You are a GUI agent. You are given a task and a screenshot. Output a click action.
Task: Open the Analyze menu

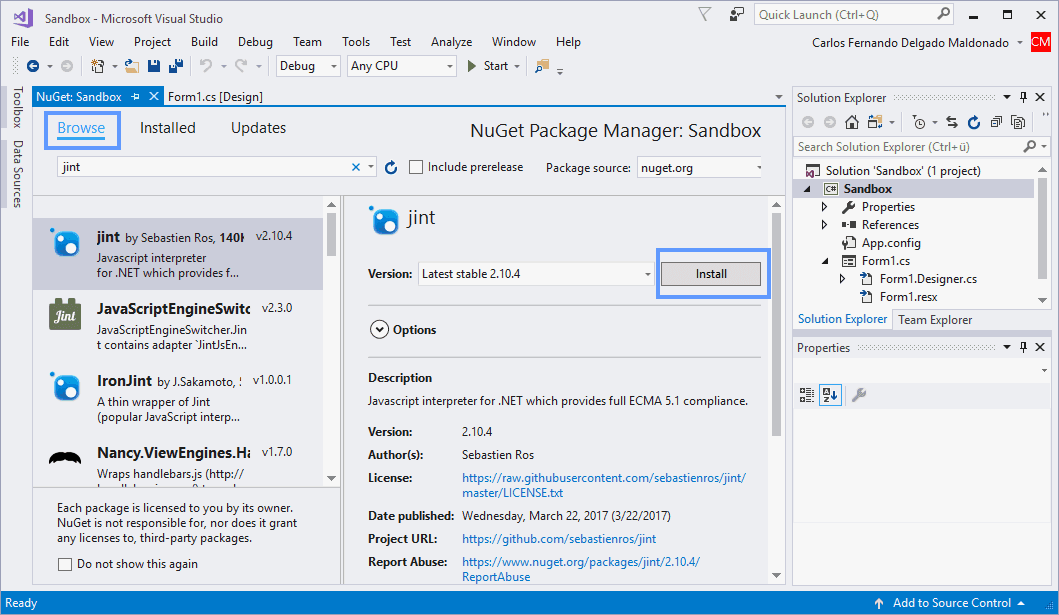pyautogui.click(x=451, y=42)
